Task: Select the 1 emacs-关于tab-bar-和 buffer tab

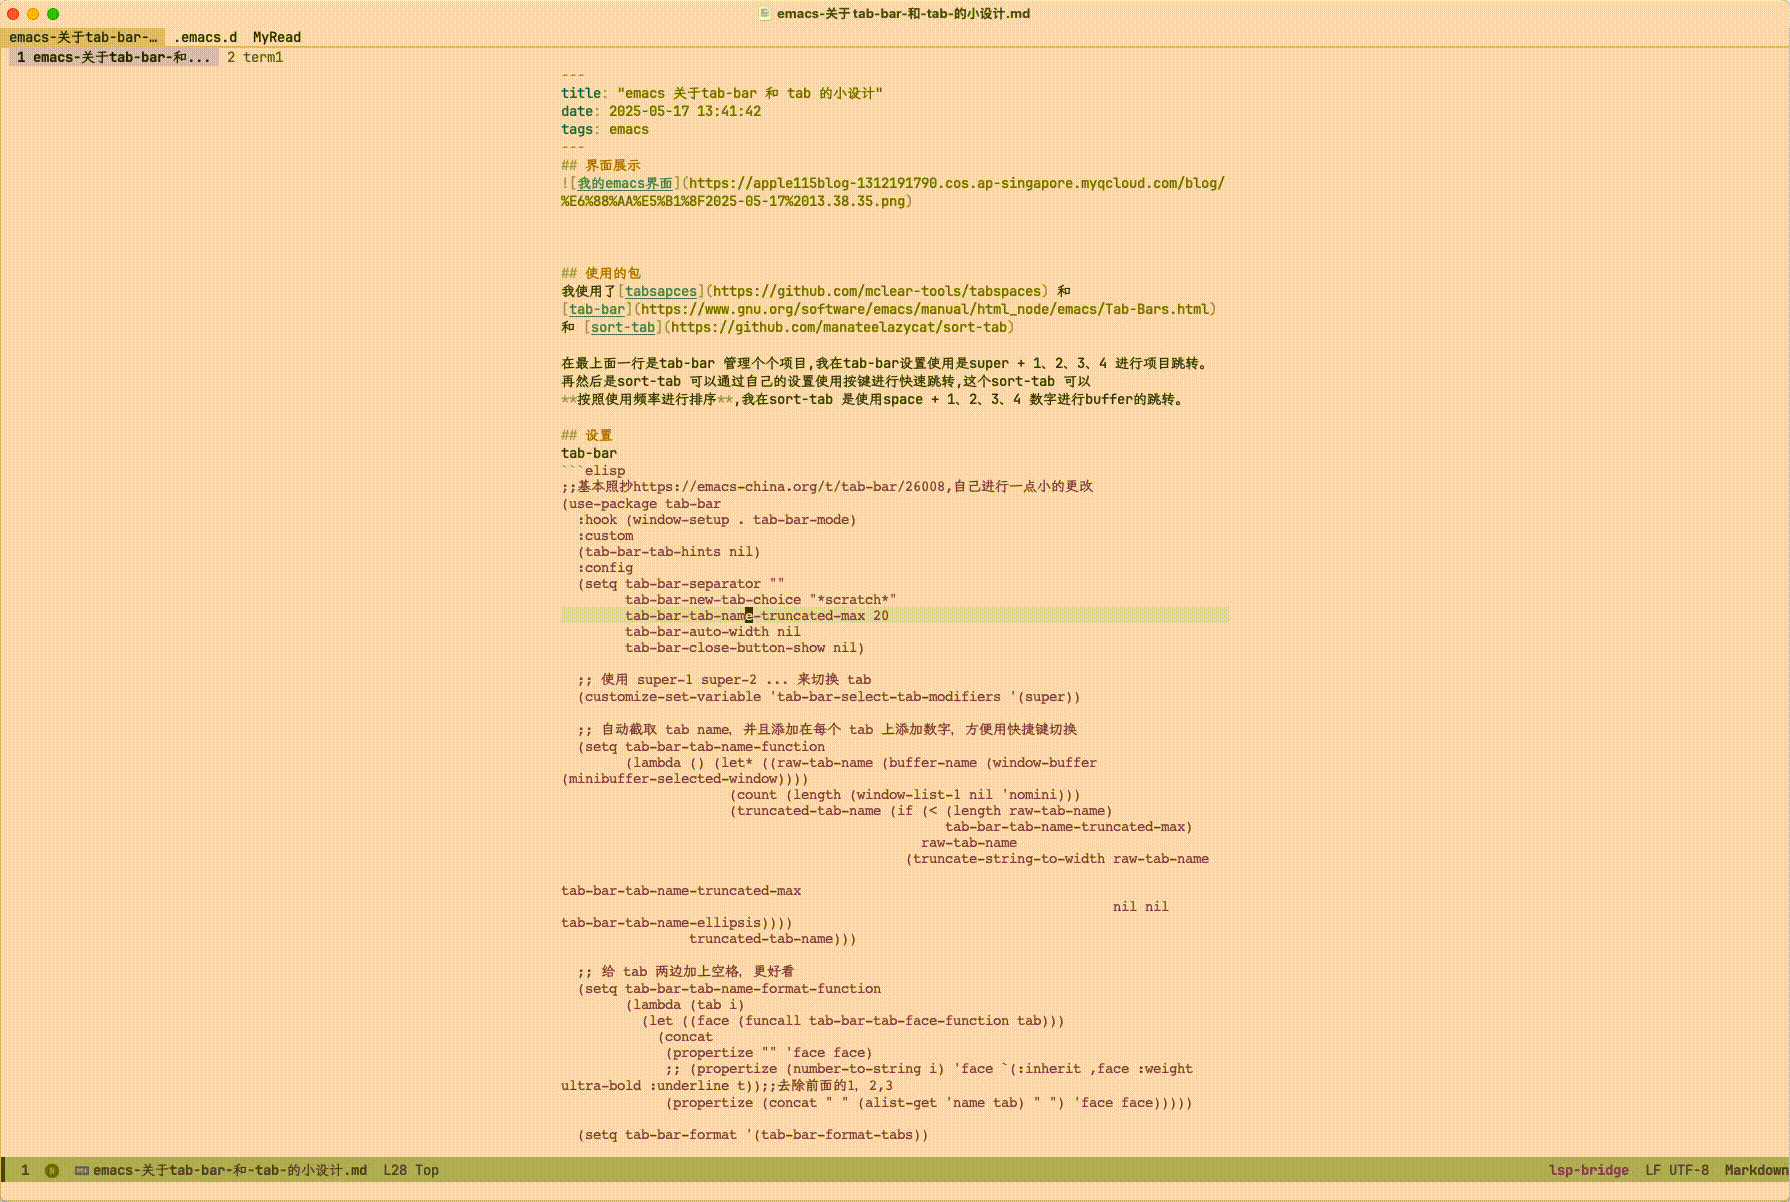Action: click(113, 57)
